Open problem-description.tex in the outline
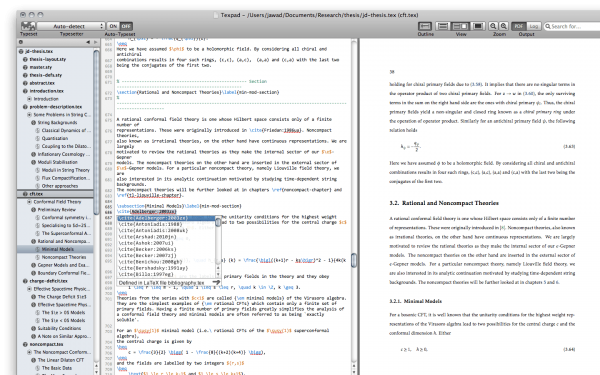 (x=55, y=107)
